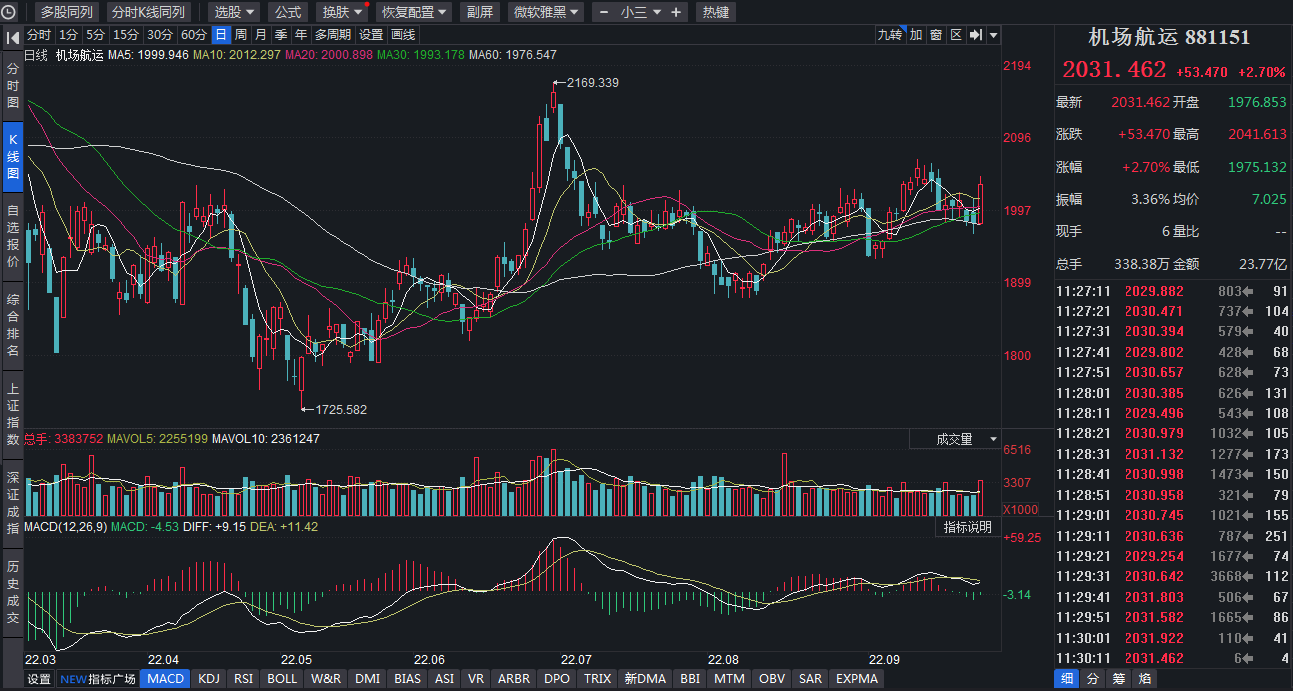The image size is (1293, 691).
Task: Click the 画线 drawing tool button
Action: pyautogui.click(x=403, y=35)
